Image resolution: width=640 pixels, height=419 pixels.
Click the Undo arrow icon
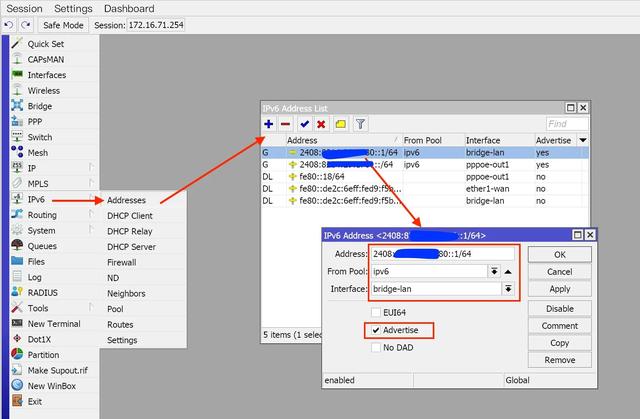[9, 25]
